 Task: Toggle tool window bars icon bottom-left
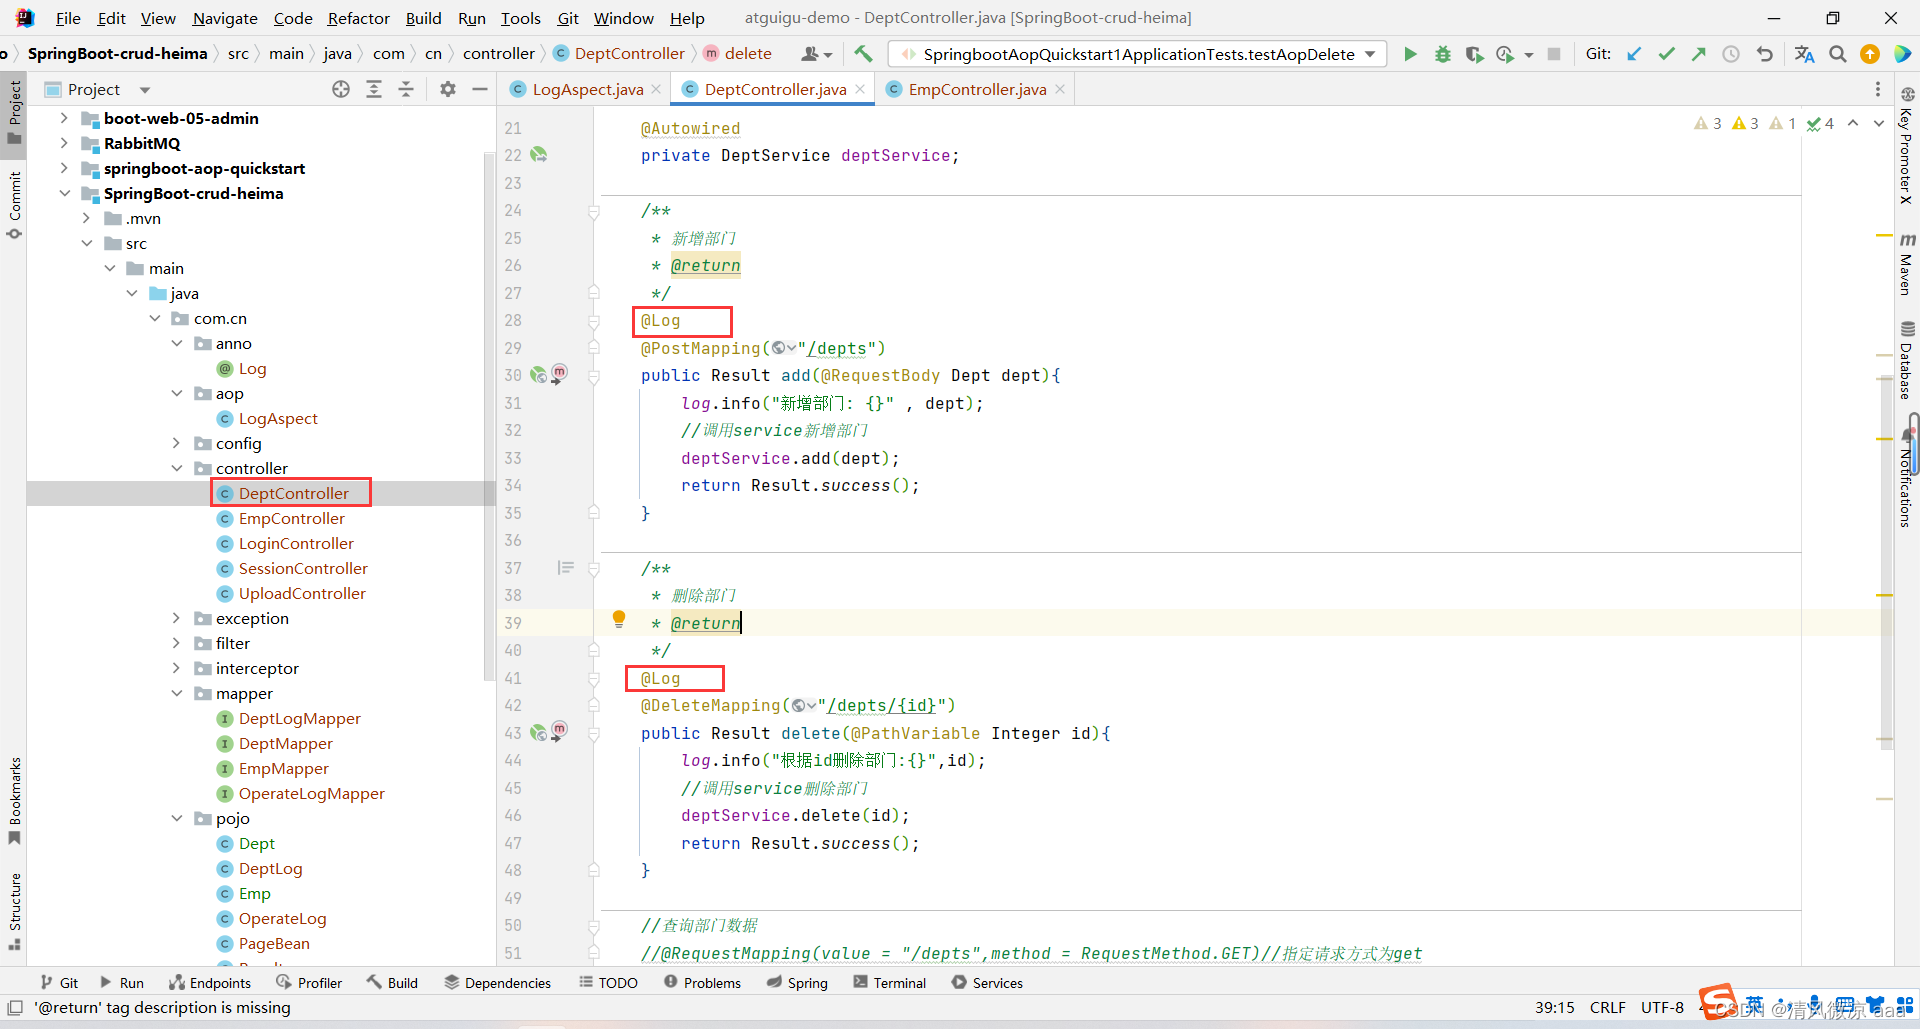click(14, 1007)
